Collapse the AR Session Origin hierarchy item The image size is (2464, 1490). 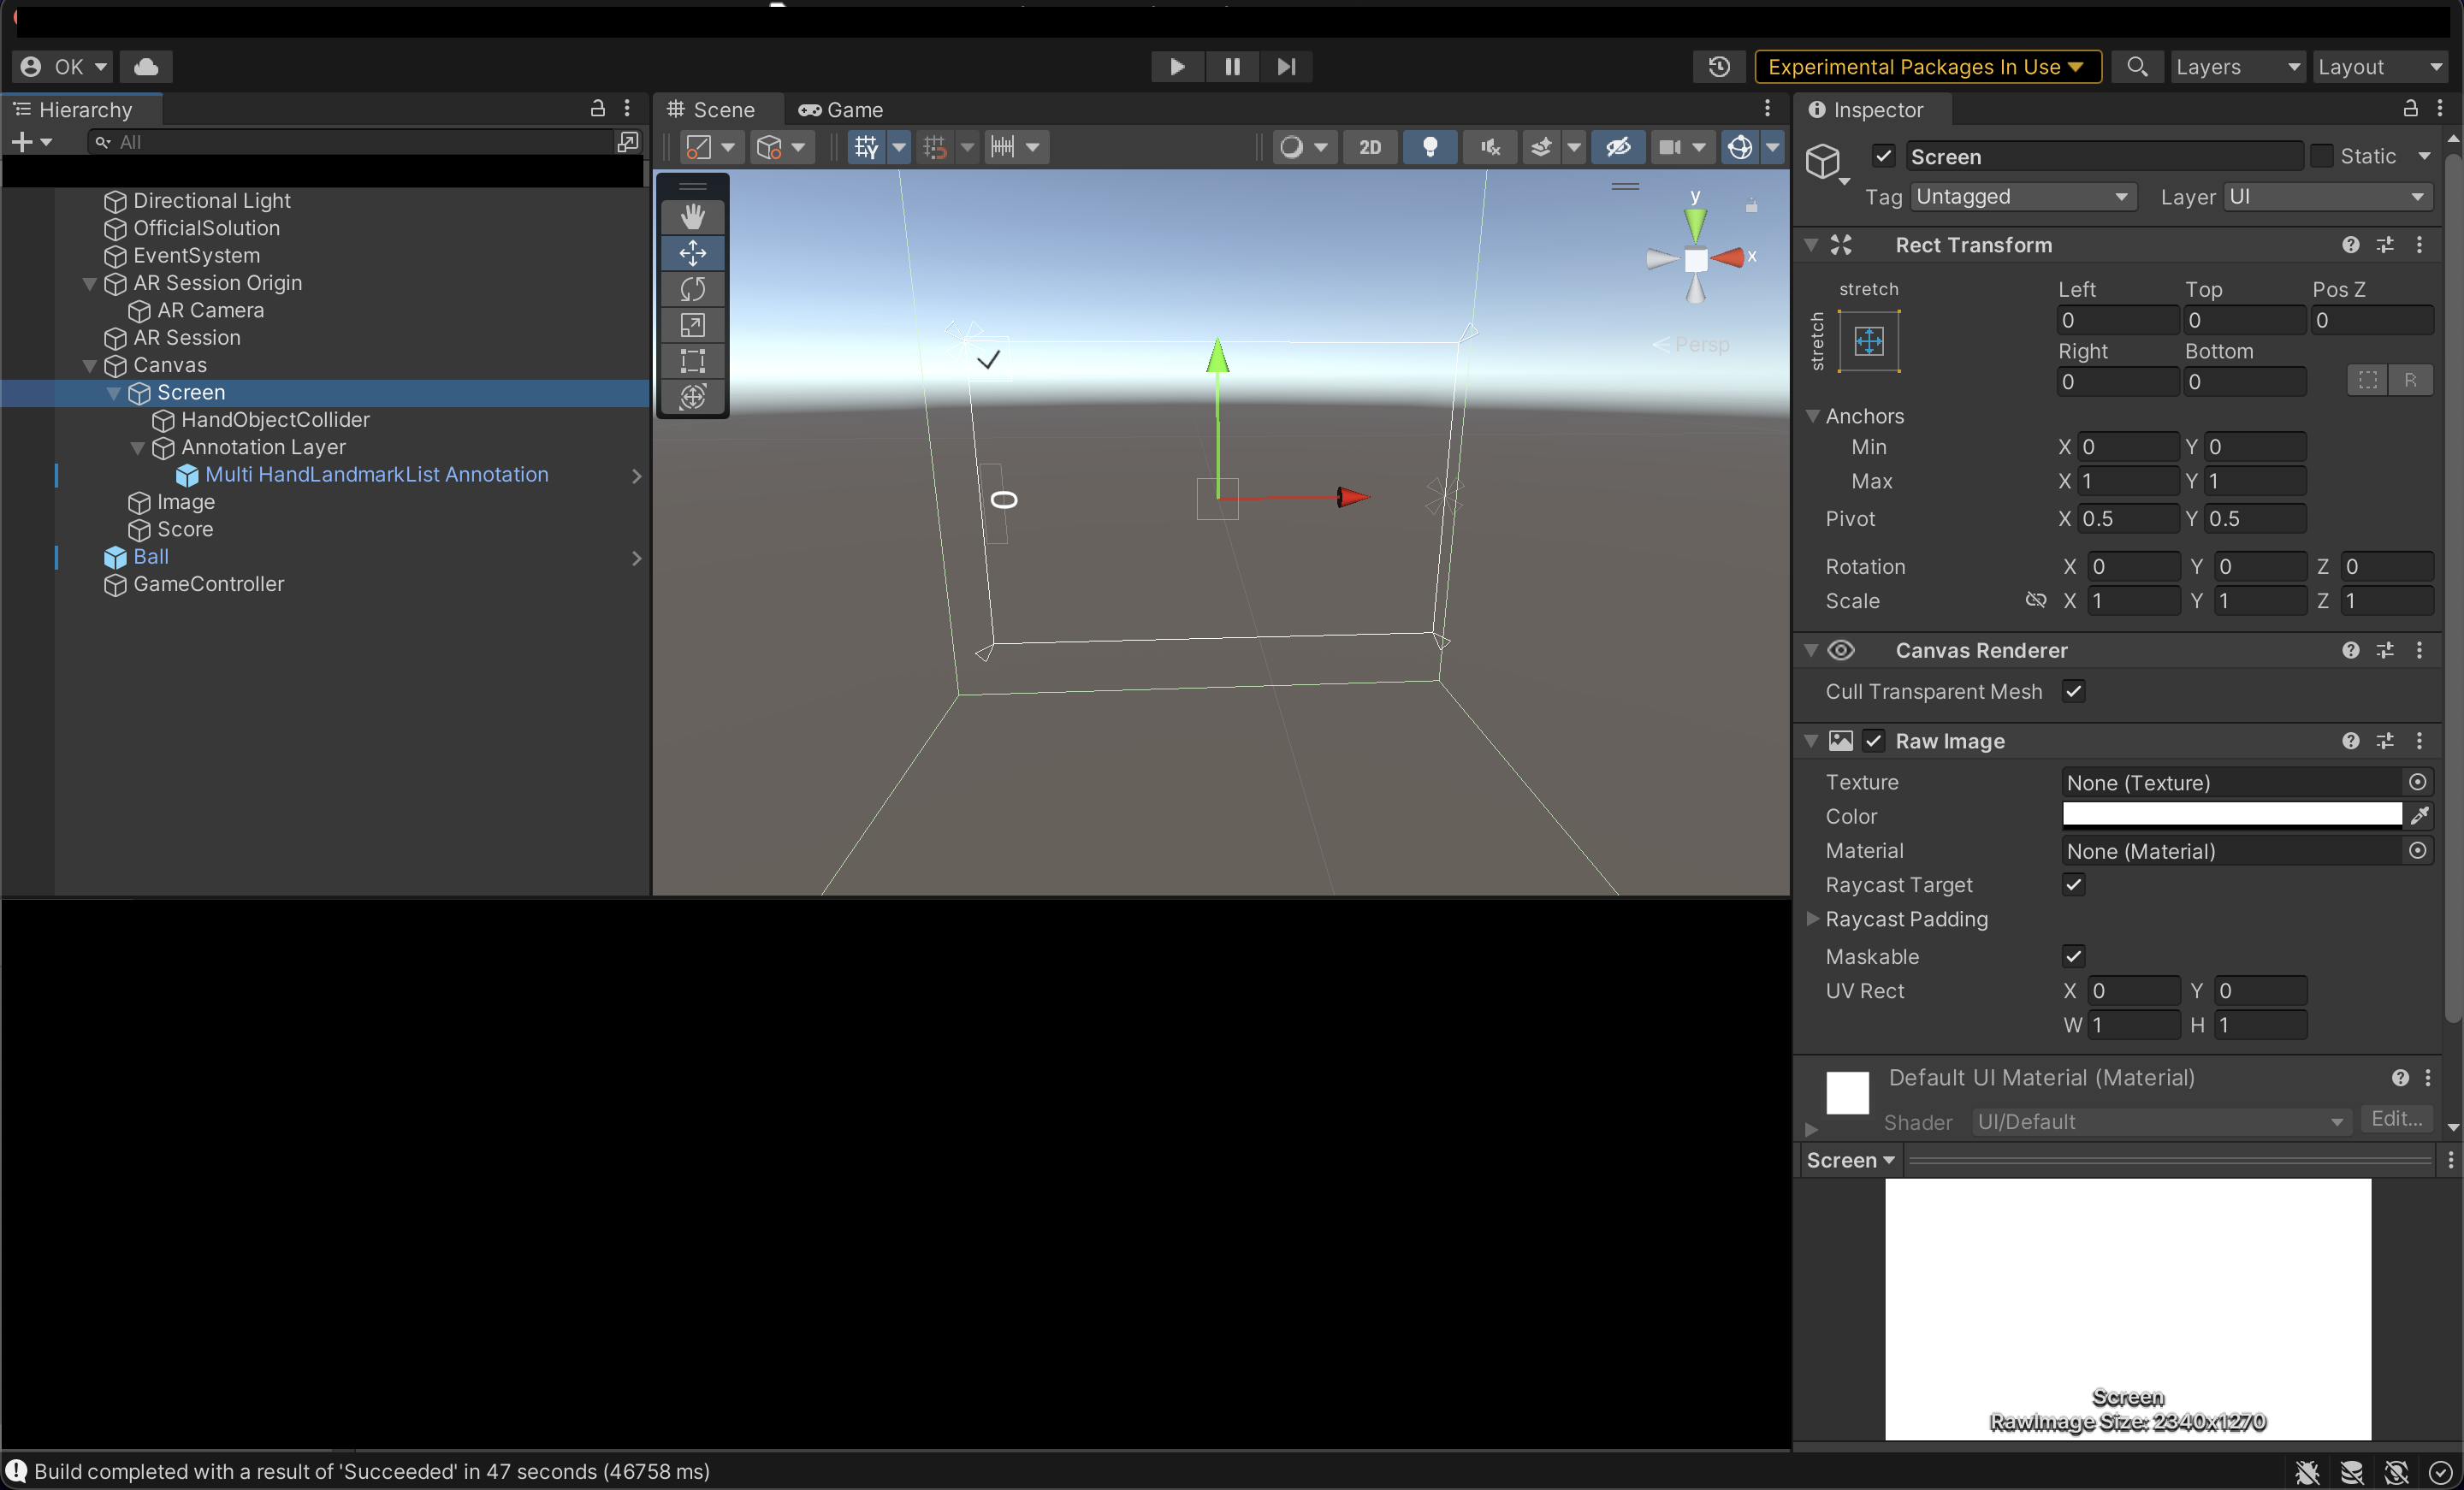[x=90, y=283]
